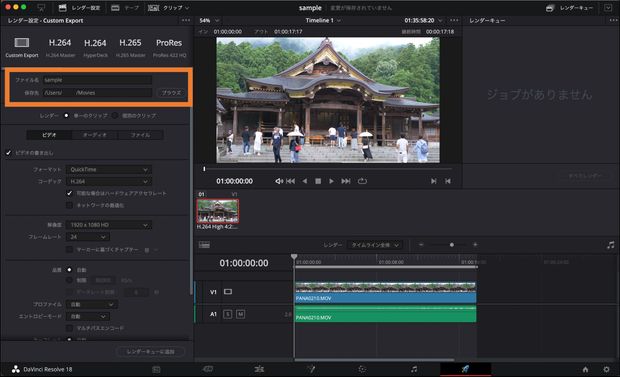Play the viewer forward
This screenshot has width=620, height=377.
(331, 181)
